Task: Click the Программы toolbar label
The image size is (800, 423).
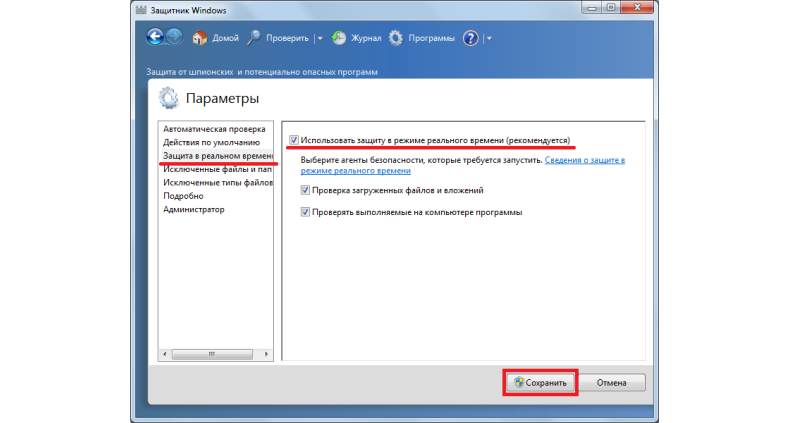Action: (x=432, y=38)
